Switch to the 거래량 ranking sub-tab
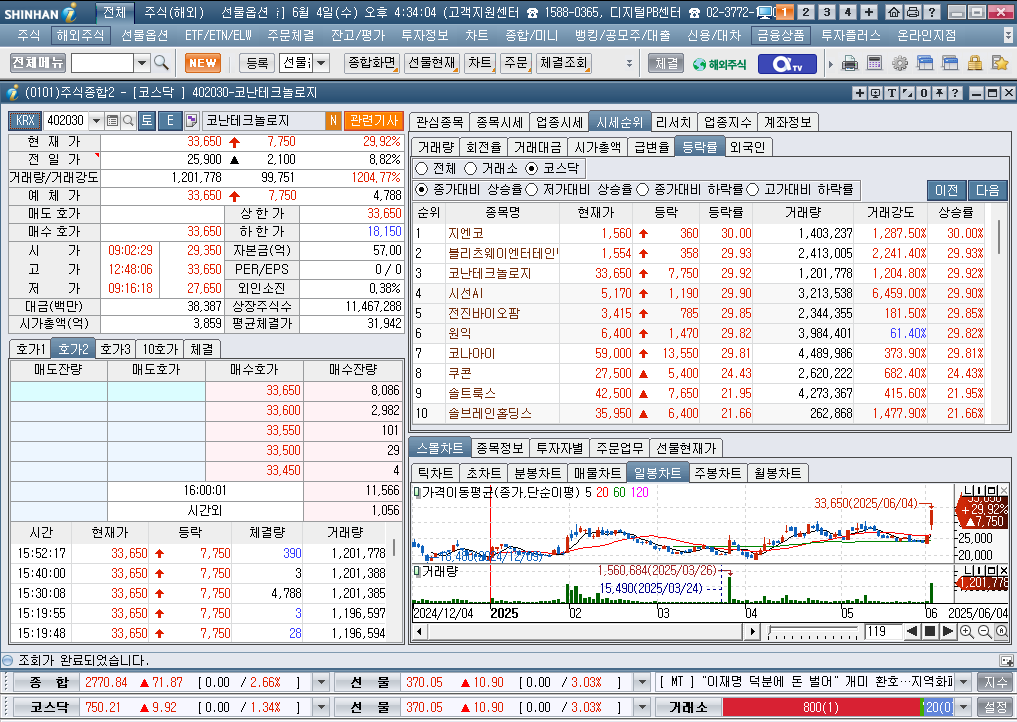The image size is (1017, 722). pos(436,147)
